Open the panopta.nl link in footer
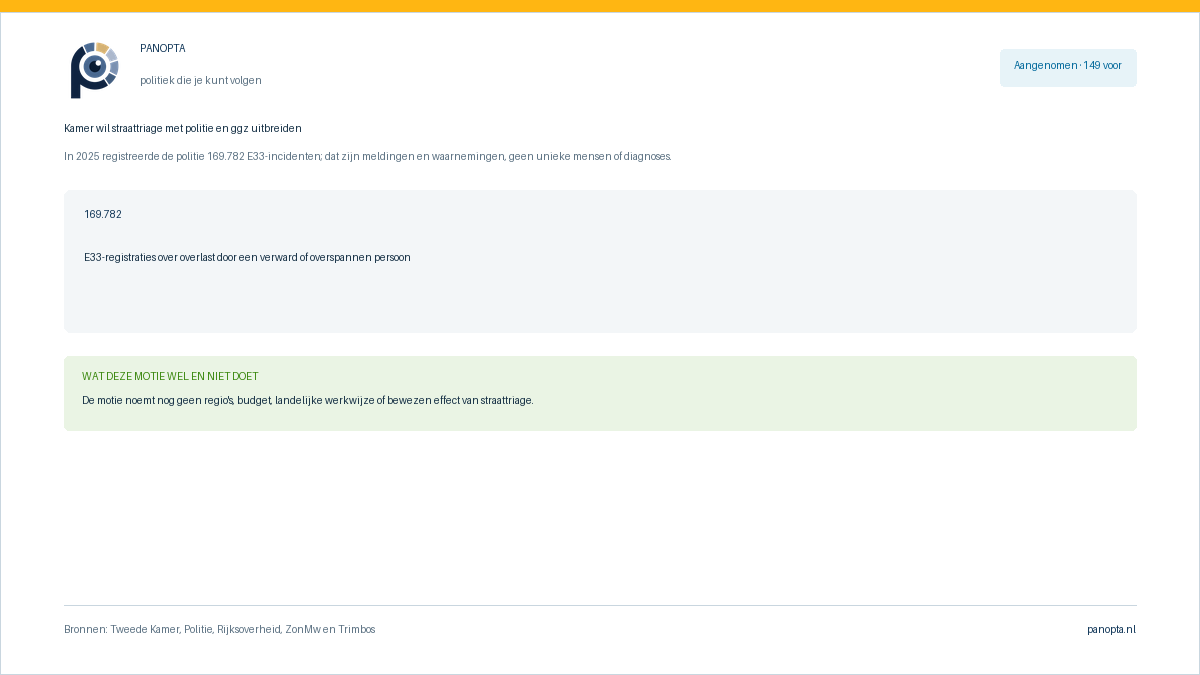This screenshot has height=675, width=1200. click(x=1112, y=630)
